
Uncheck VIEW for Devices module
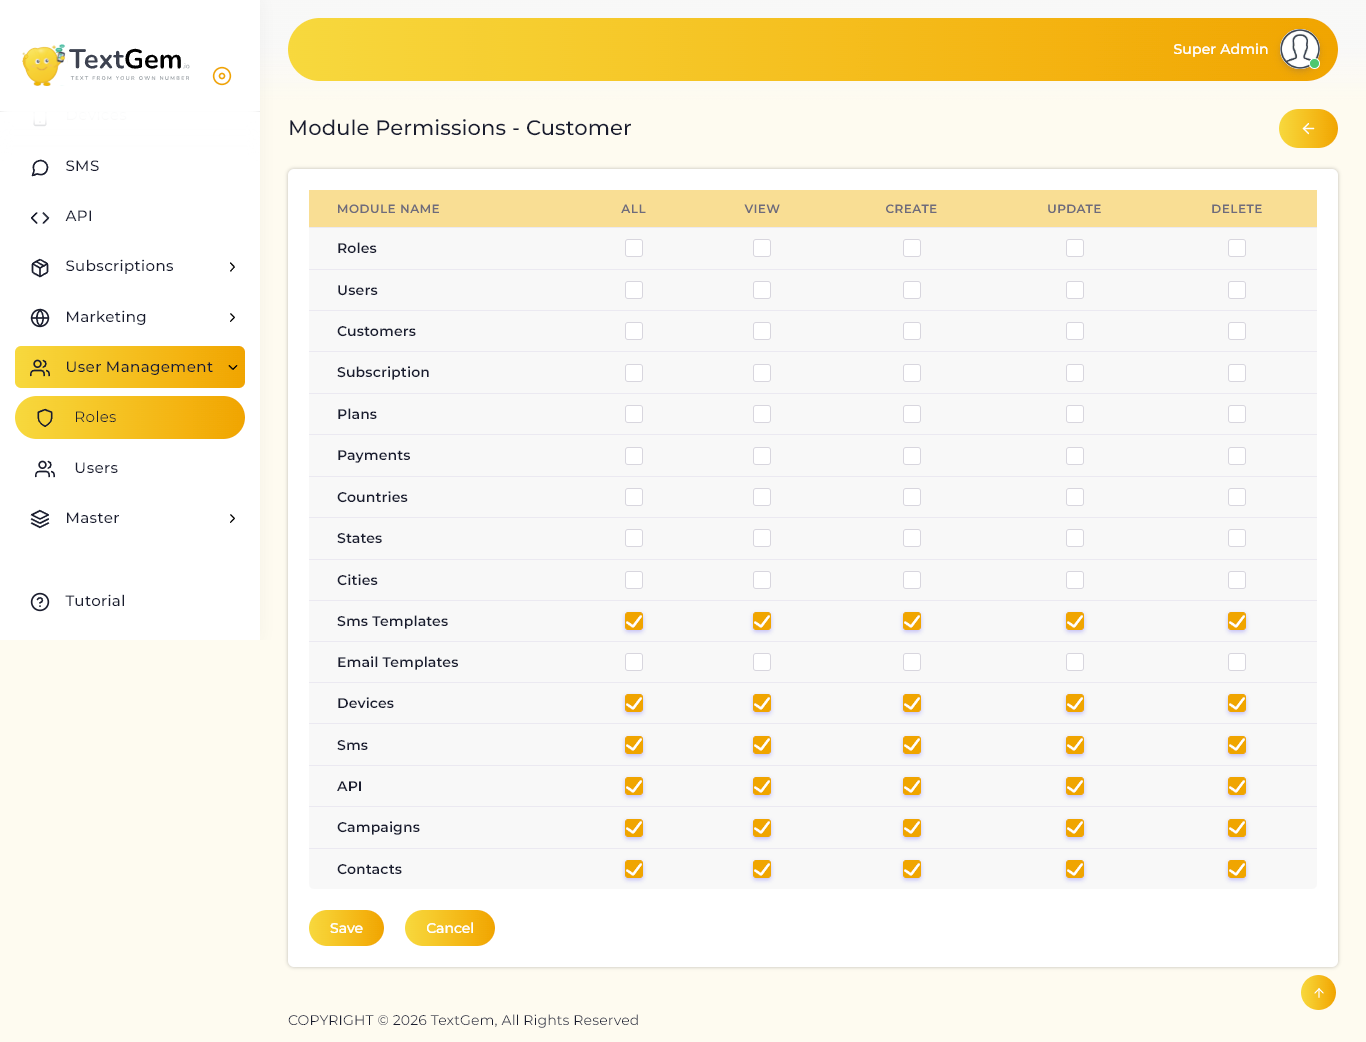pyautogui.click(x=762, y=703)
